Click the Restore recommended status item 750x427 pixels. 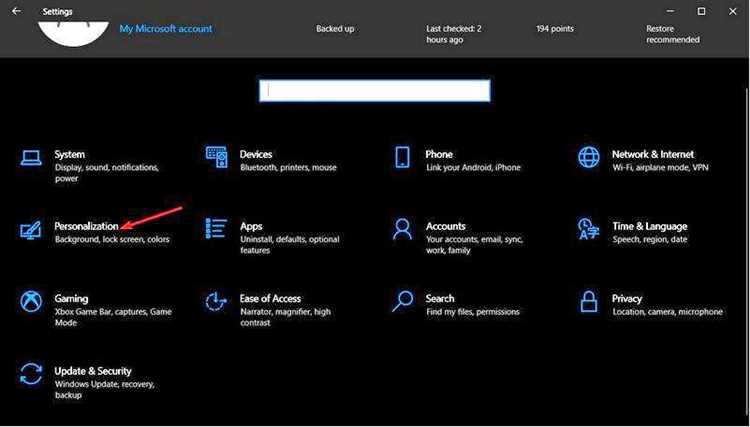pos(673,34)
